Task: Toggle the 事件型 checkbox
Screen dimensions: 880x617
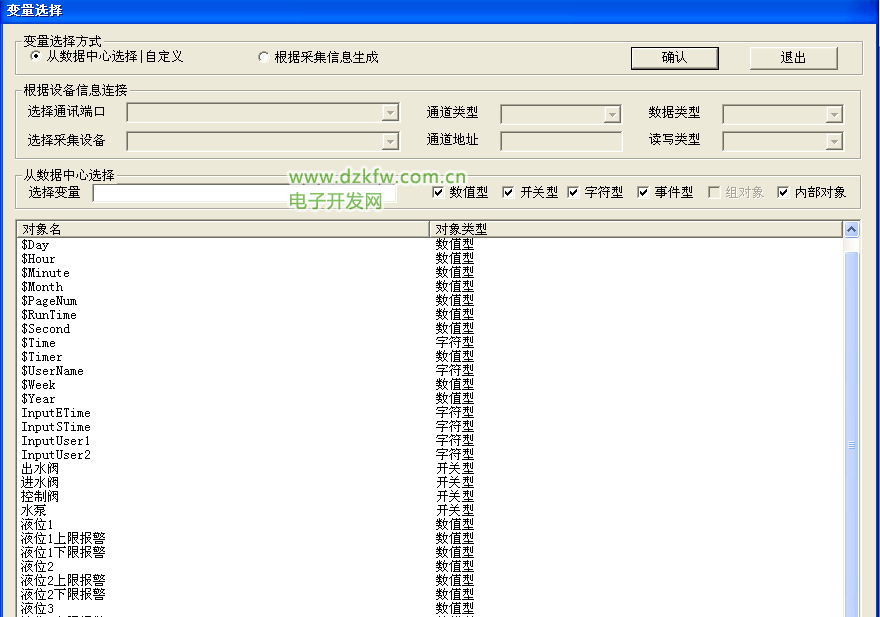Action: coord(643,192)
